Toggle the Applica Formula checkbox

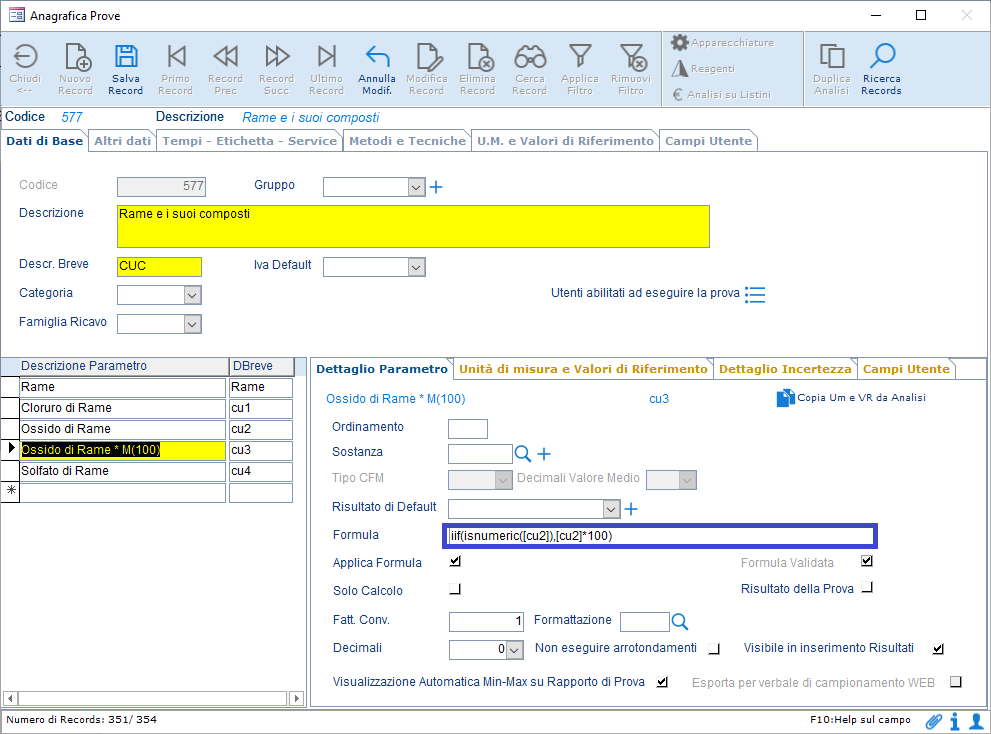click(x=455, y=561)
